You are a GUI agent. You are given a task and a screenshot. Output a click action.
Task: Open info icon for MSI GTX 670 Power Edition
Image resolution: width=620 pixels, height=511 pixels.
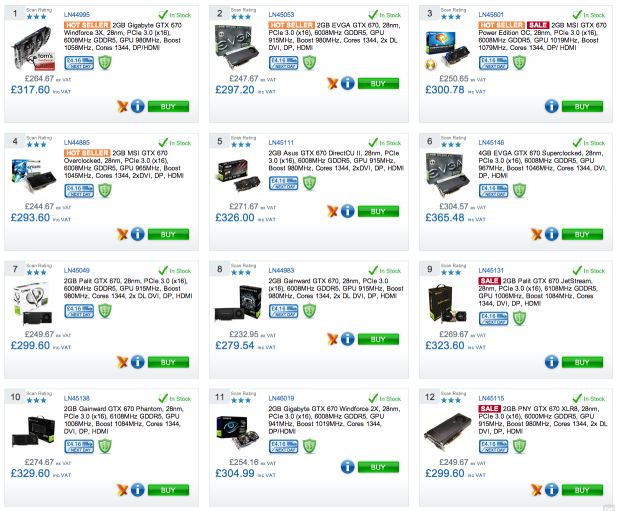pos(552,106)
